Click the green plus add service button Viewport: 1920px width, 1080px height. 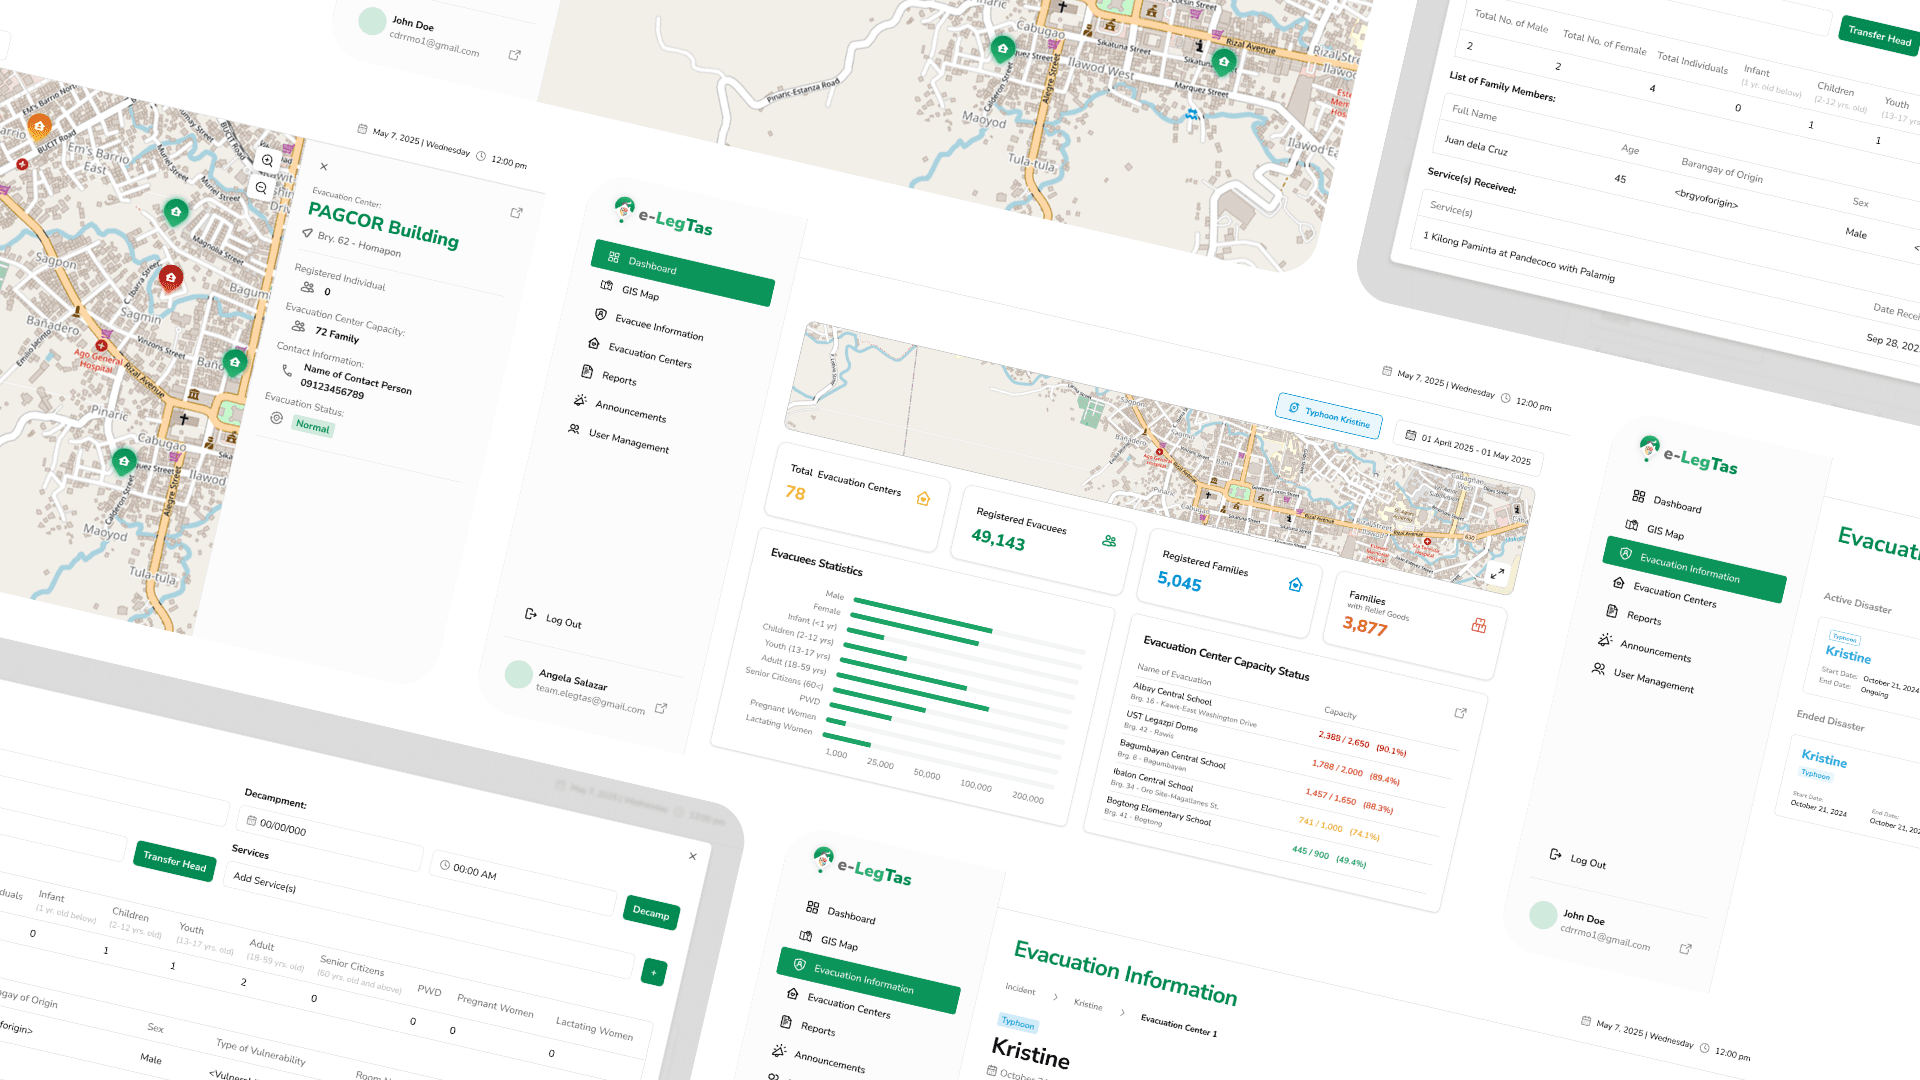654,972
